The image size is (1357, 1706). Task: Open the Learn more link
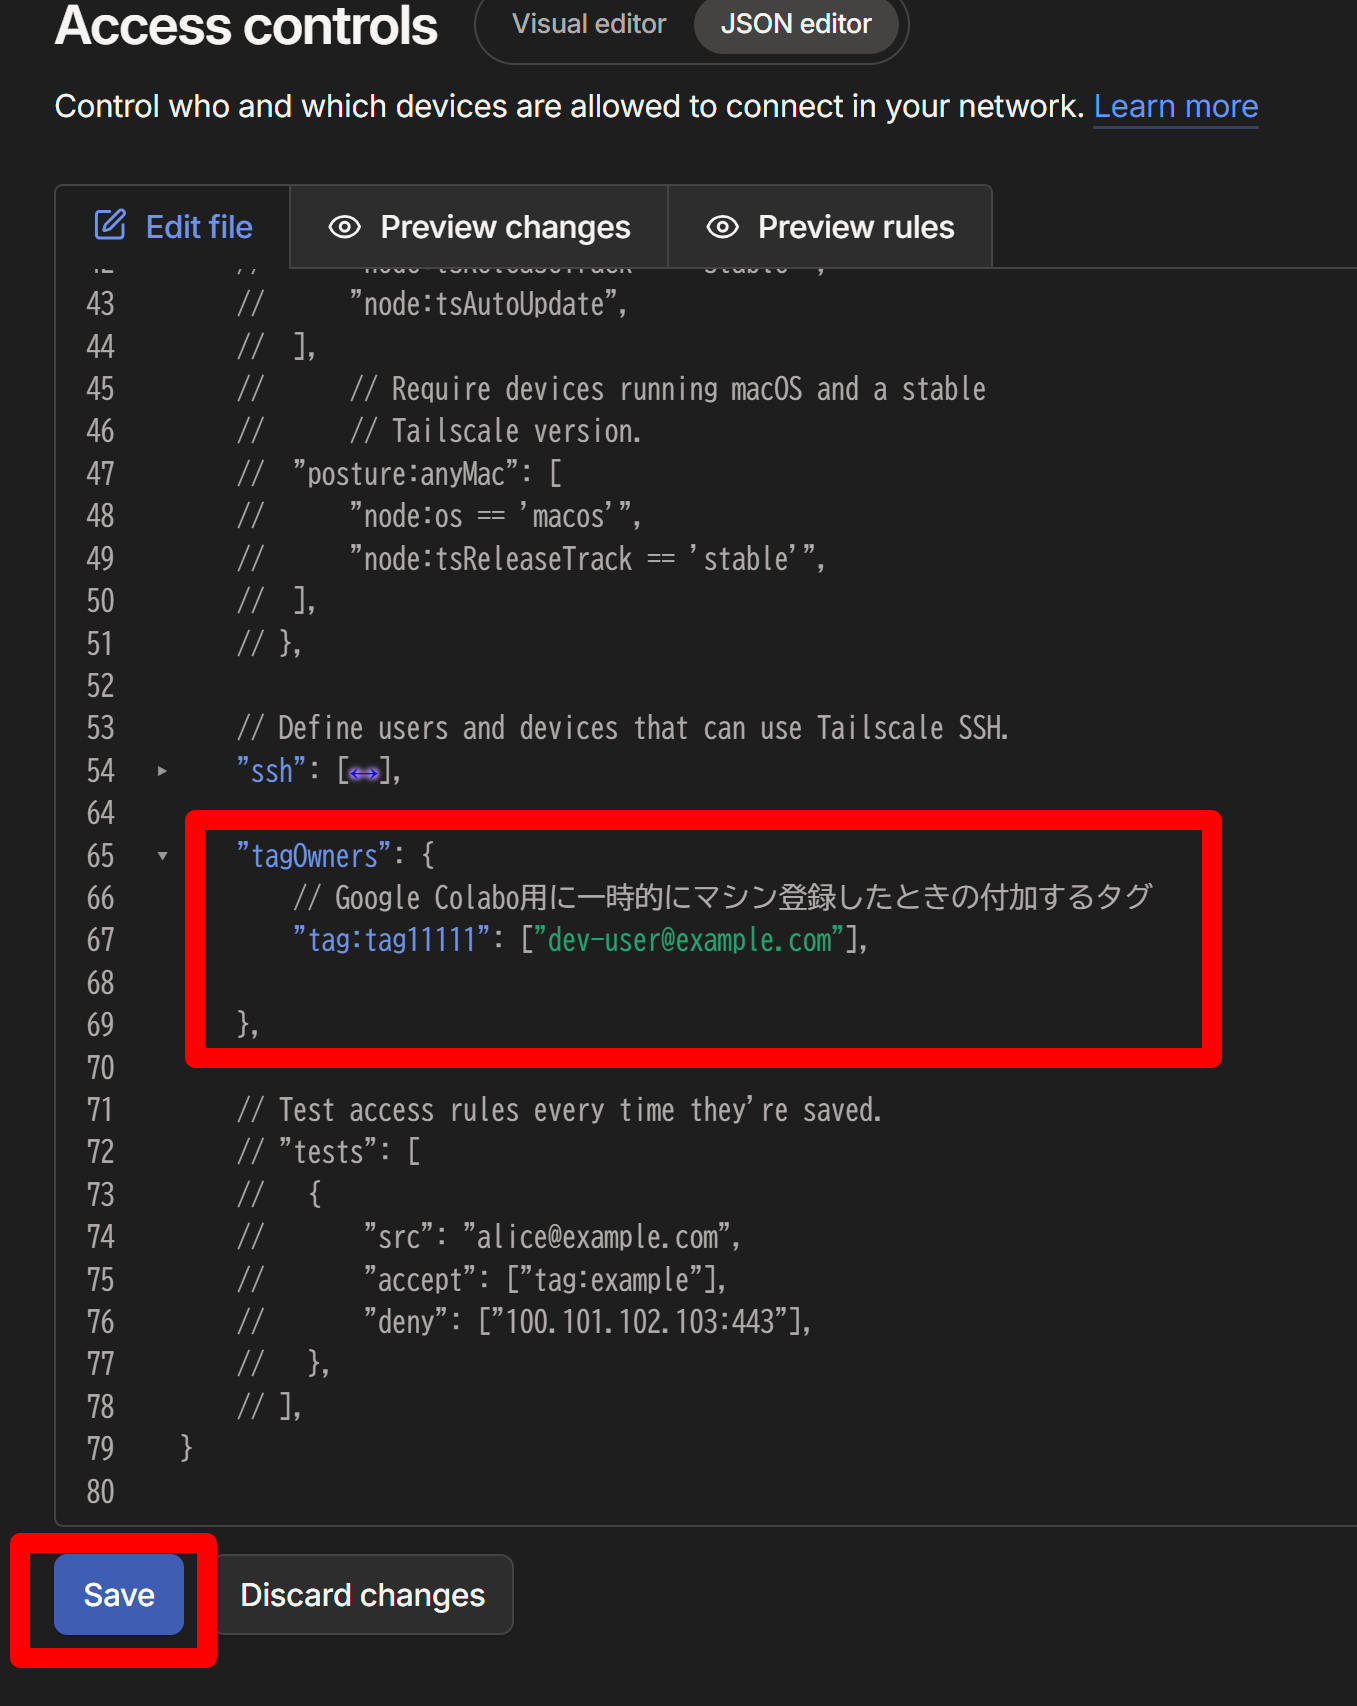(1176, 106)
